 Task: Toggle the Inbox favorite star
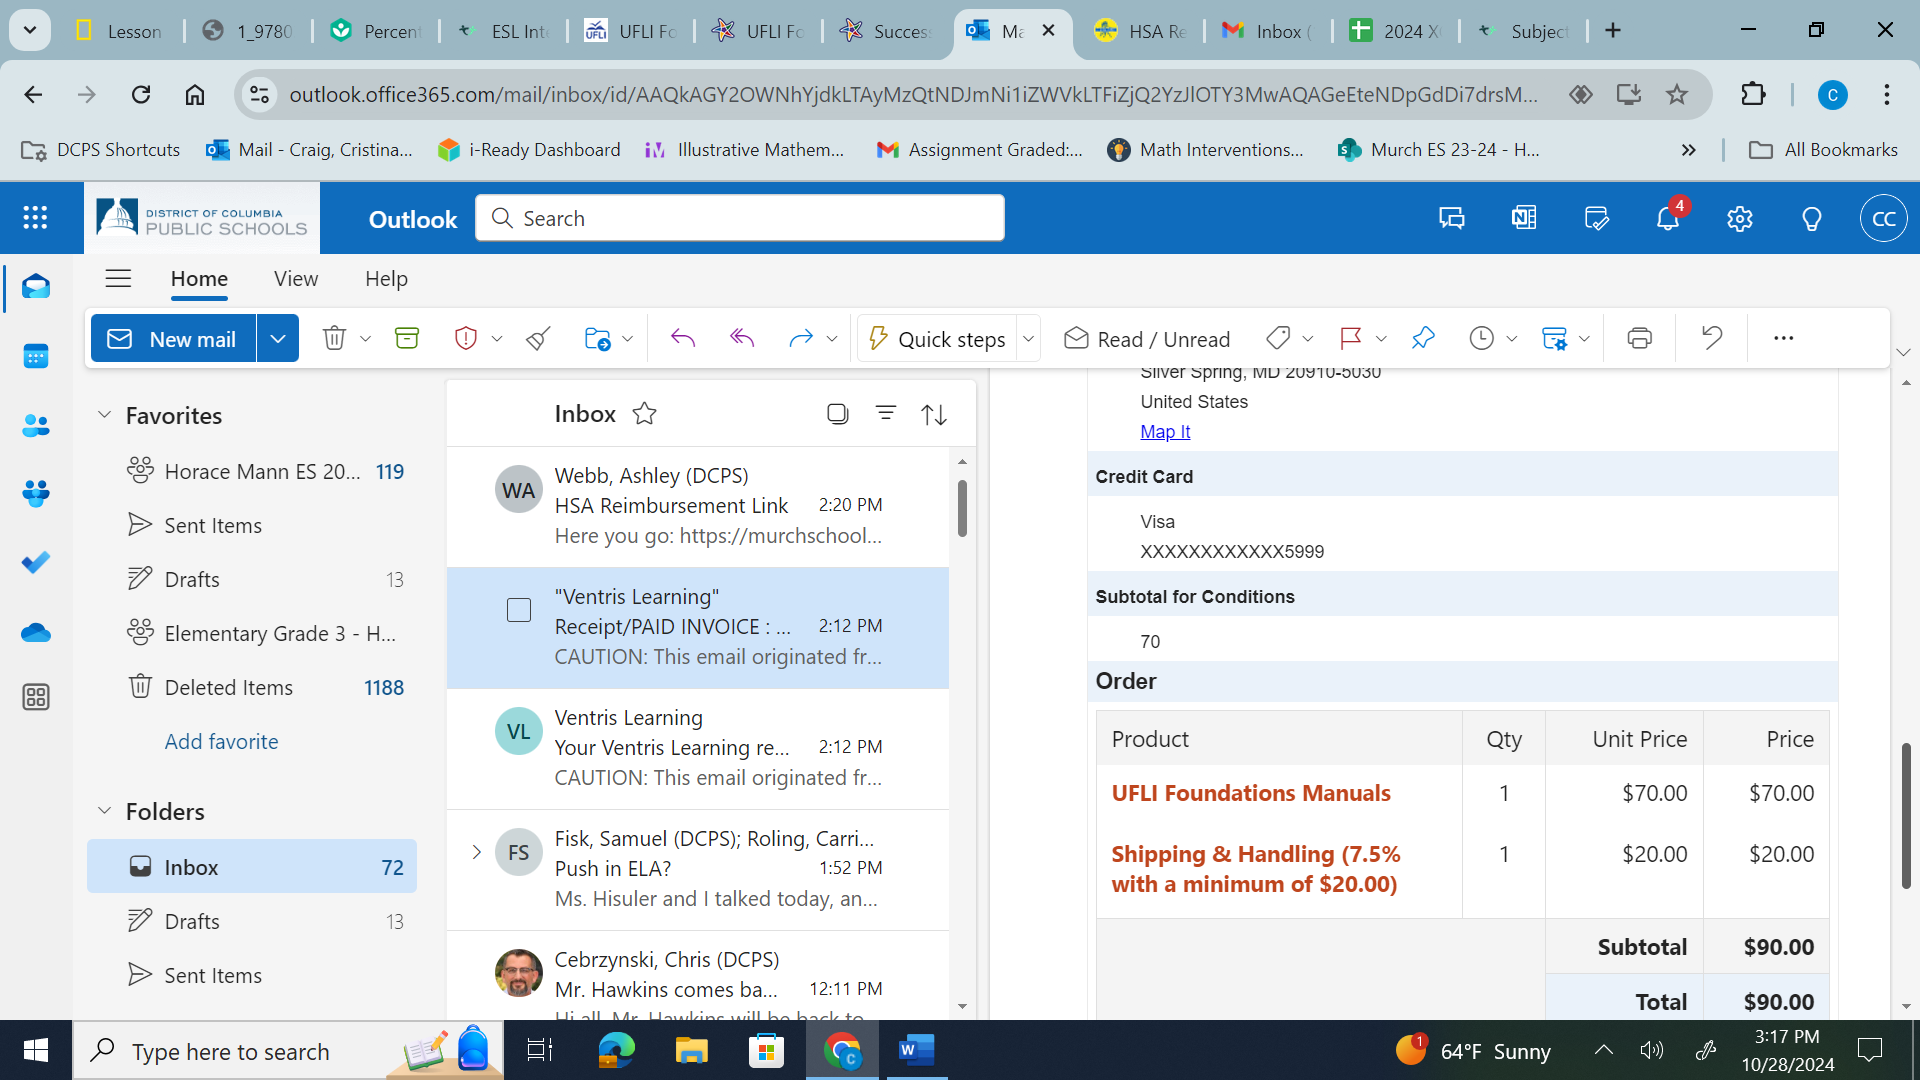click(x=645, y=413)
